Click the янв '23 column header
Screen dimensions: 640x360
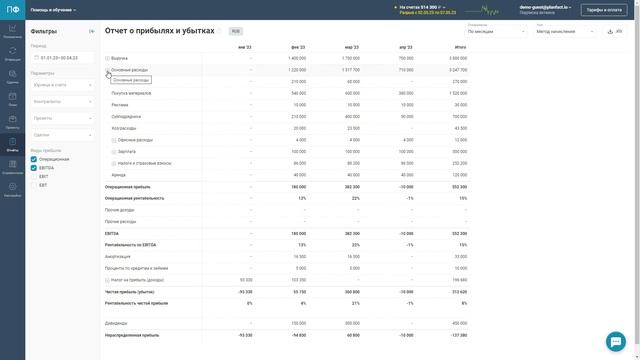244,47
